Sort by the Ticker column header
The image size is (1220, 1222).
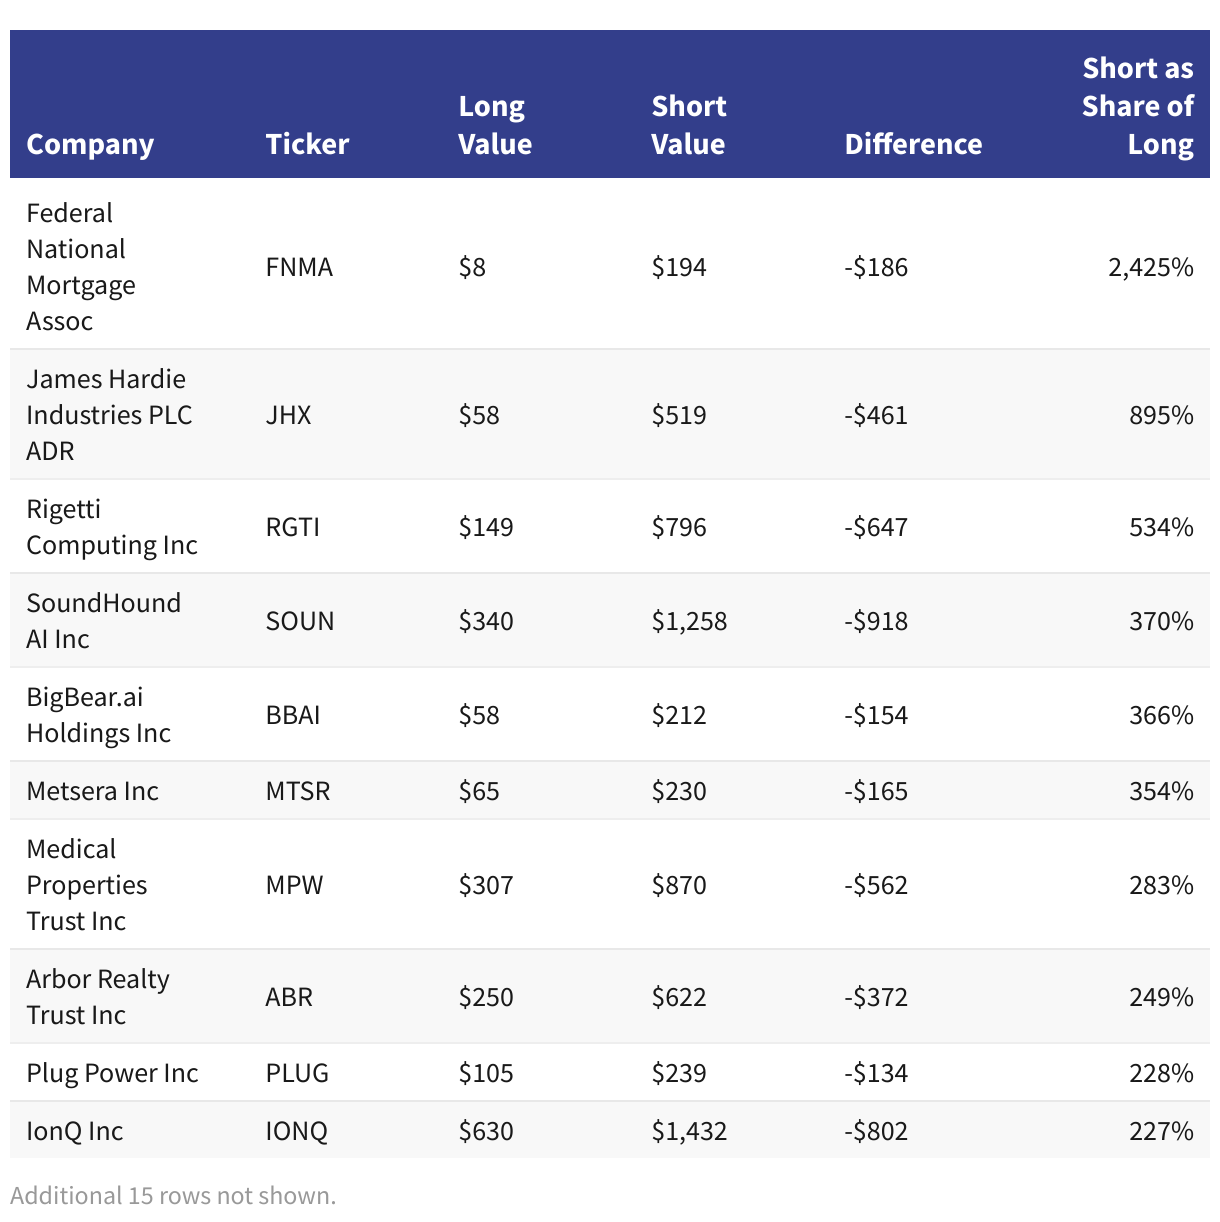click(x=307, y=144)
